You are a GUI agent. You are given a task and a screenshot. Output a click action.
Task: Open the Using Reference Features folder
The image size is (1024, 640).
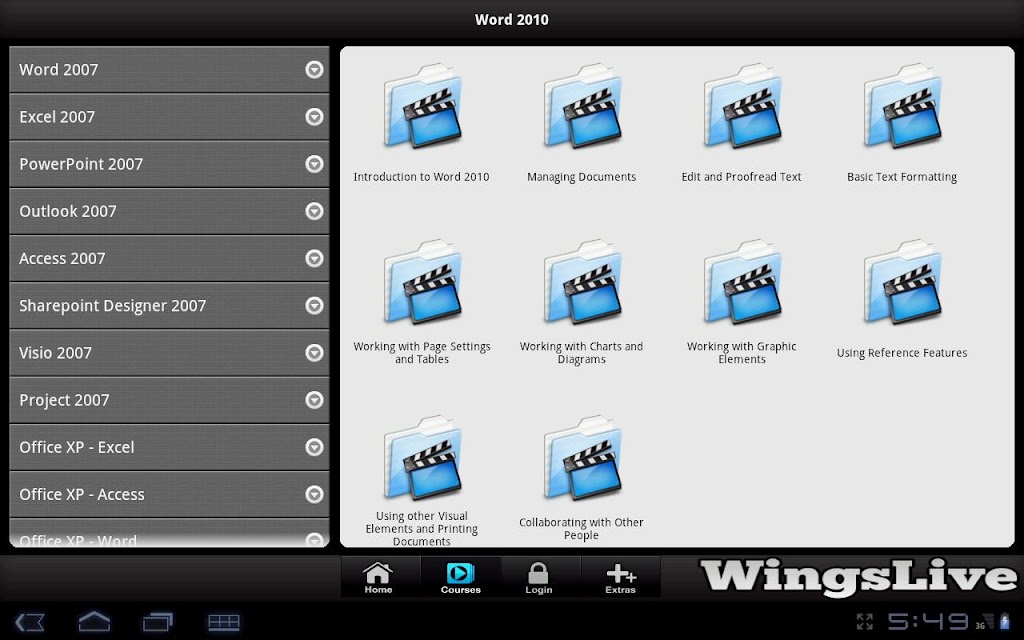click(x=903, y=283)
